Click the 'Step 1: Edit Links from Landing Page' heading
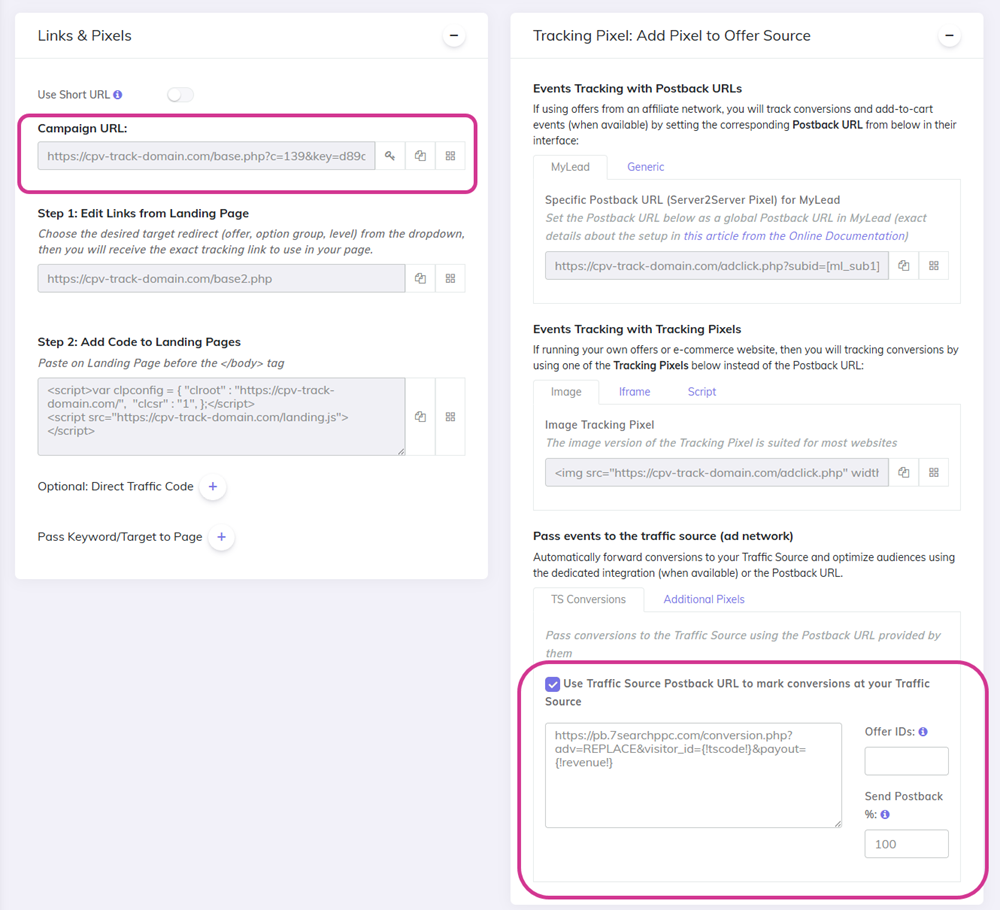 point(143,214)
